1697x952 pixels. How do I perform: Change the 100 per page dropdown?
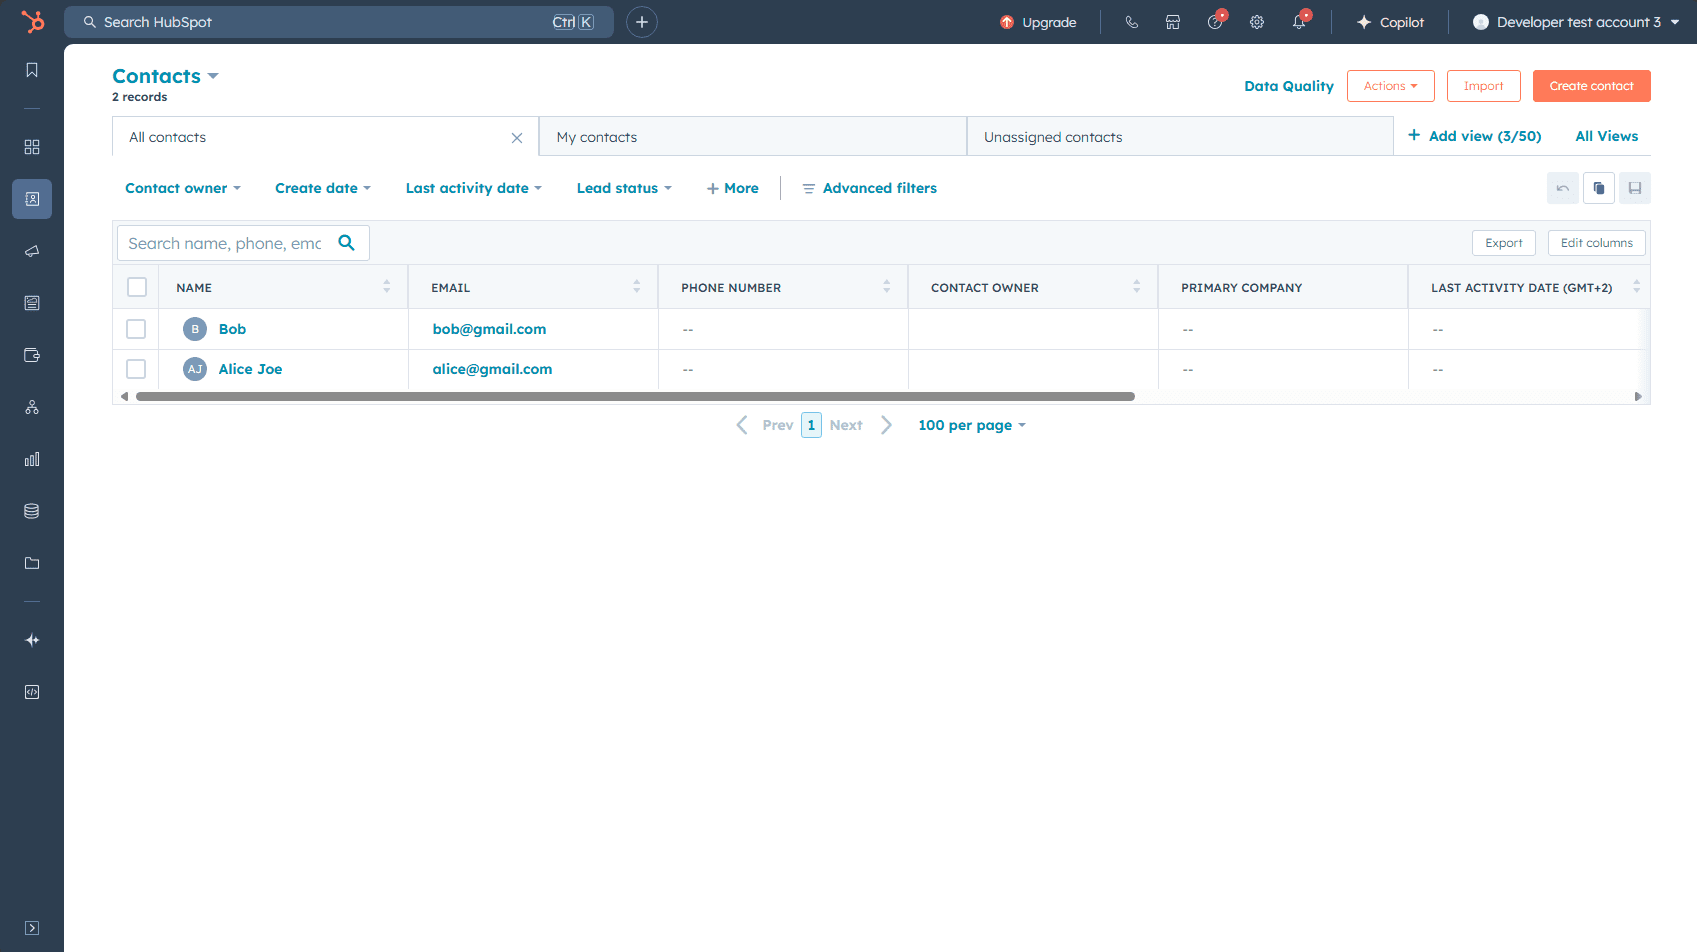[971, 425]
